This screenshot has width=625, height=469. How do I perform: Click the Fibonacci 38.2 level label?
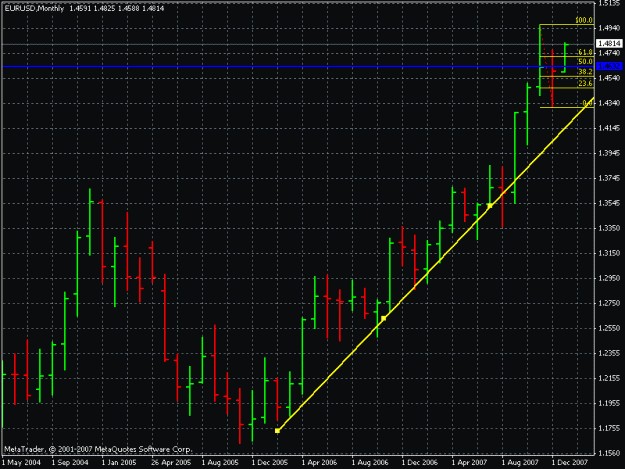point(585,72)
